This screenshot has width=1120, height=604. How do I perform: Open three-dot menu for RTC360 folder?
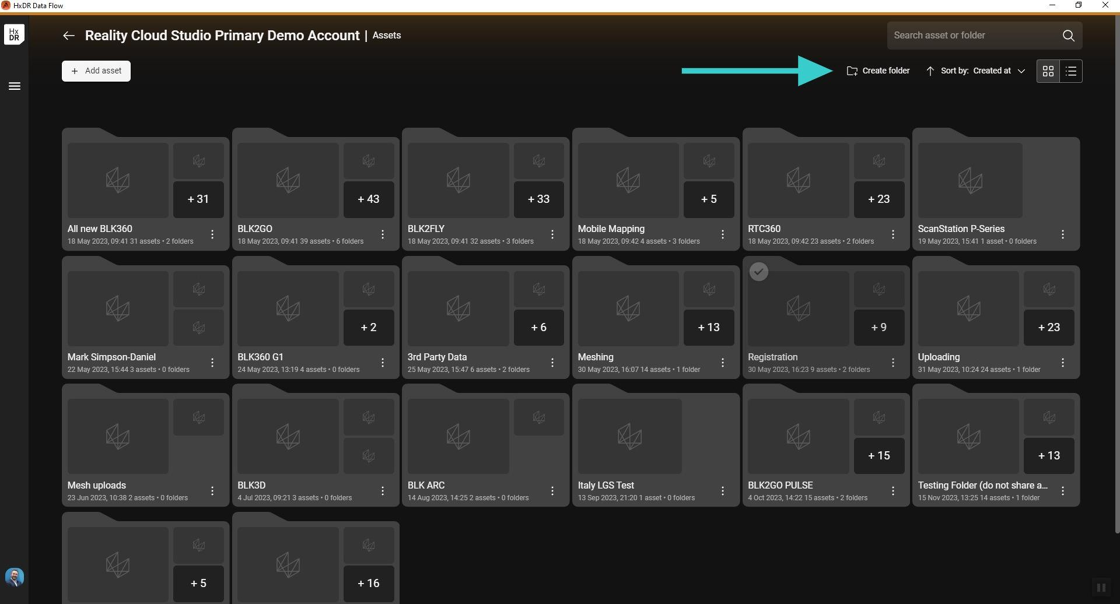point(893,234)
